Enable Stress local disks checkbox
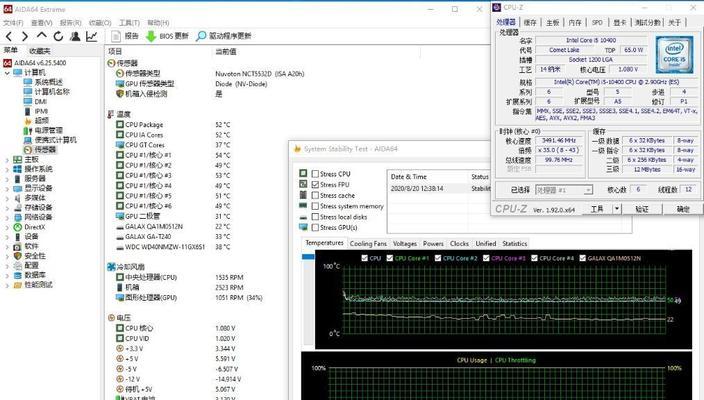This screenshot has height=400, width=704. [315, 217]
